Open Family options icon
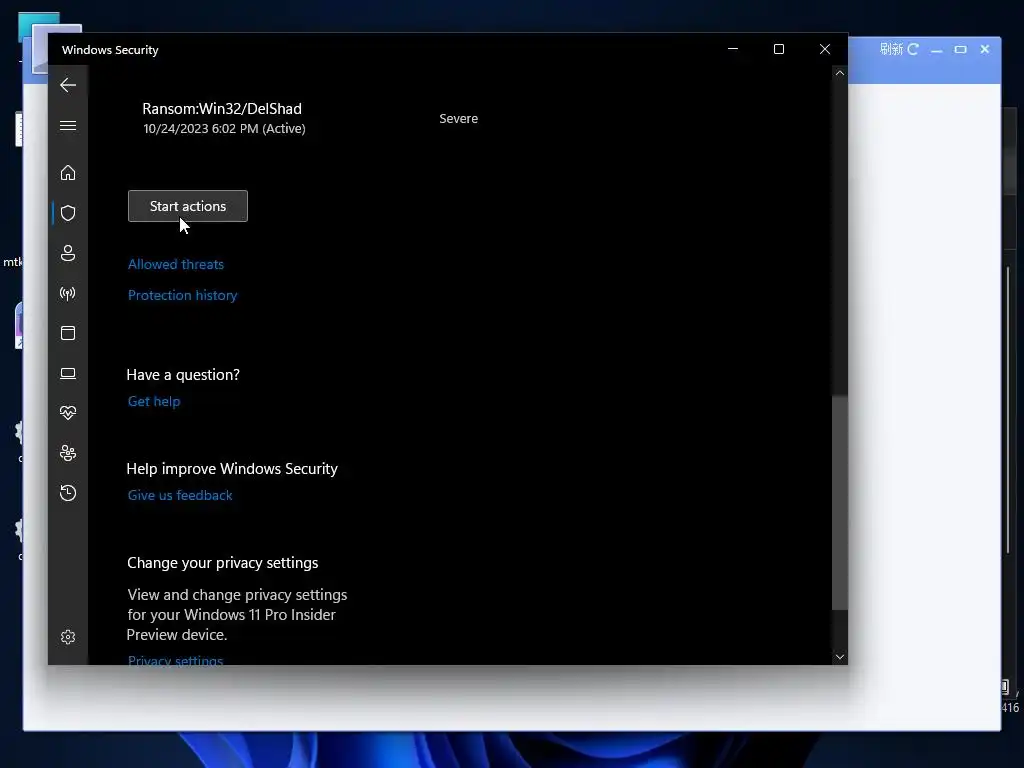The height and width of the screenshot is (768, 1024). pos(68,453)
